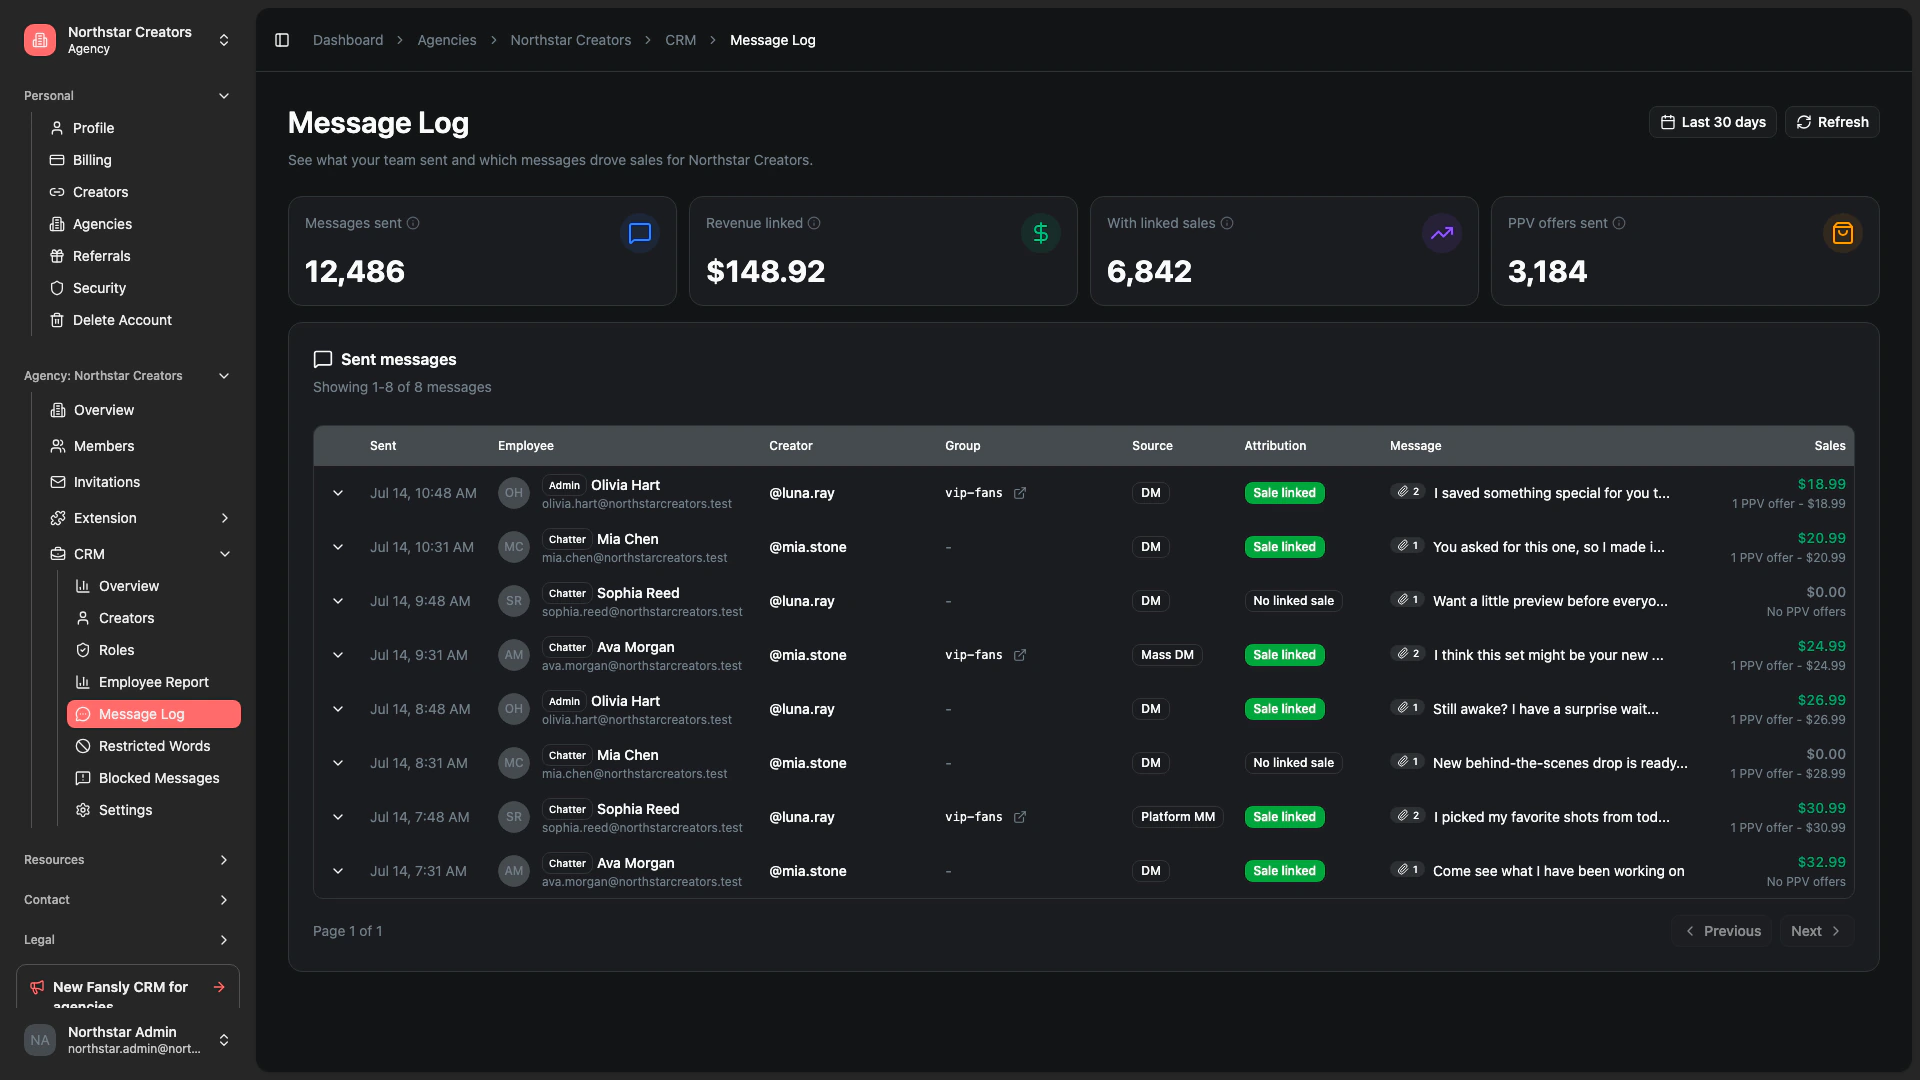
Task: Refresh the message log
Action: [x=1832, y=122]
